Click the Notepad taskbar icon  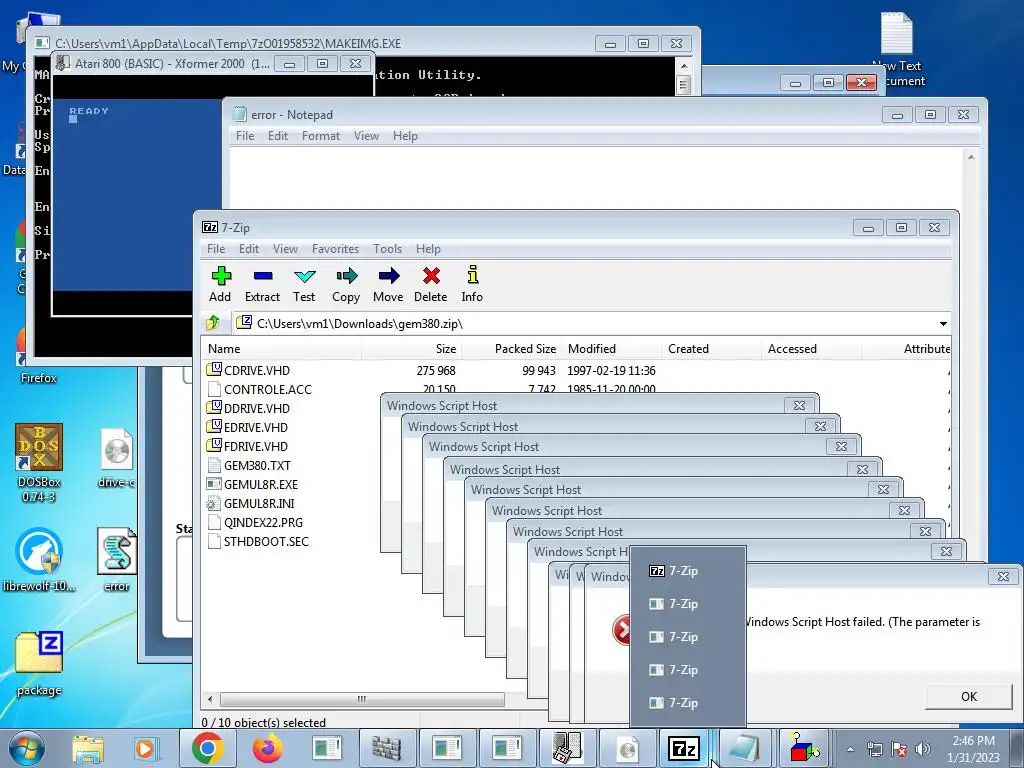744,748
